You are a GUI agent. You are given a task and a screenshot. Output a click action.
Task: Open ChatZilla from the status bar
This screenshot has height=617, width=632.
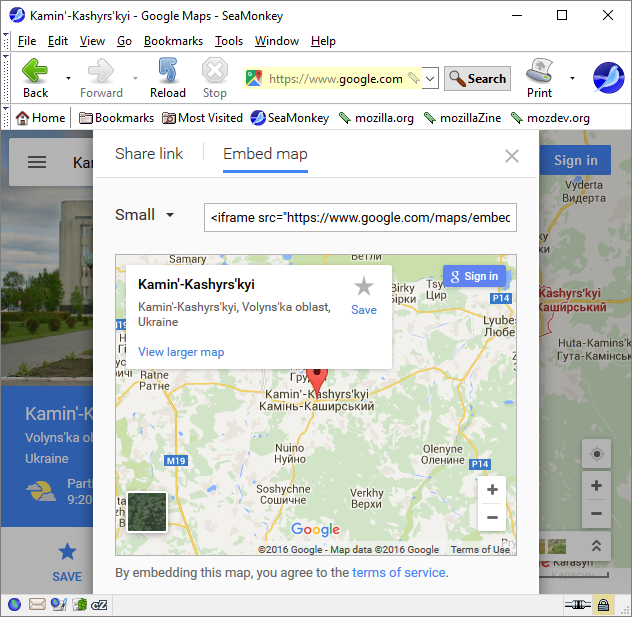click(x=99, y=605)
